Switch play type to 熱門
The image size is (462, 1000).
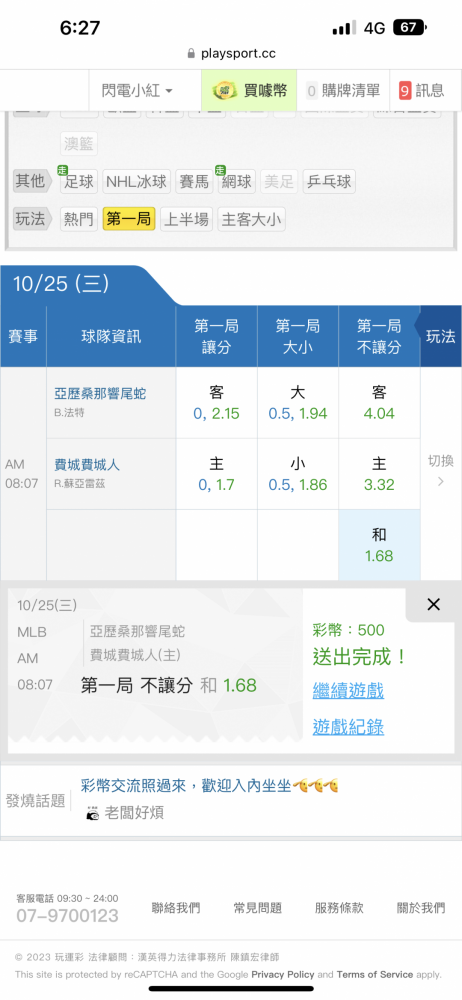point(79,219)
